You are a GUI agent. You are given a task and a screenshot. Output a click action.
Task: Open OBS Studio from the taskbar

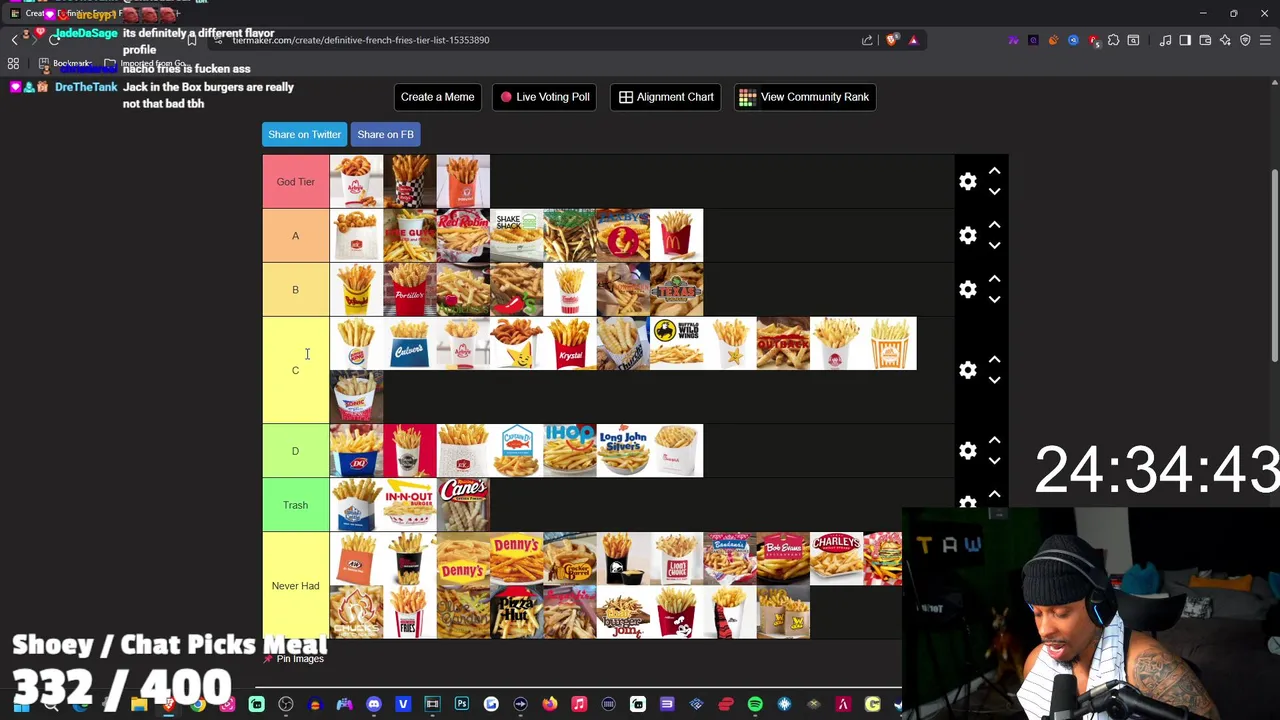coord(285,705)
